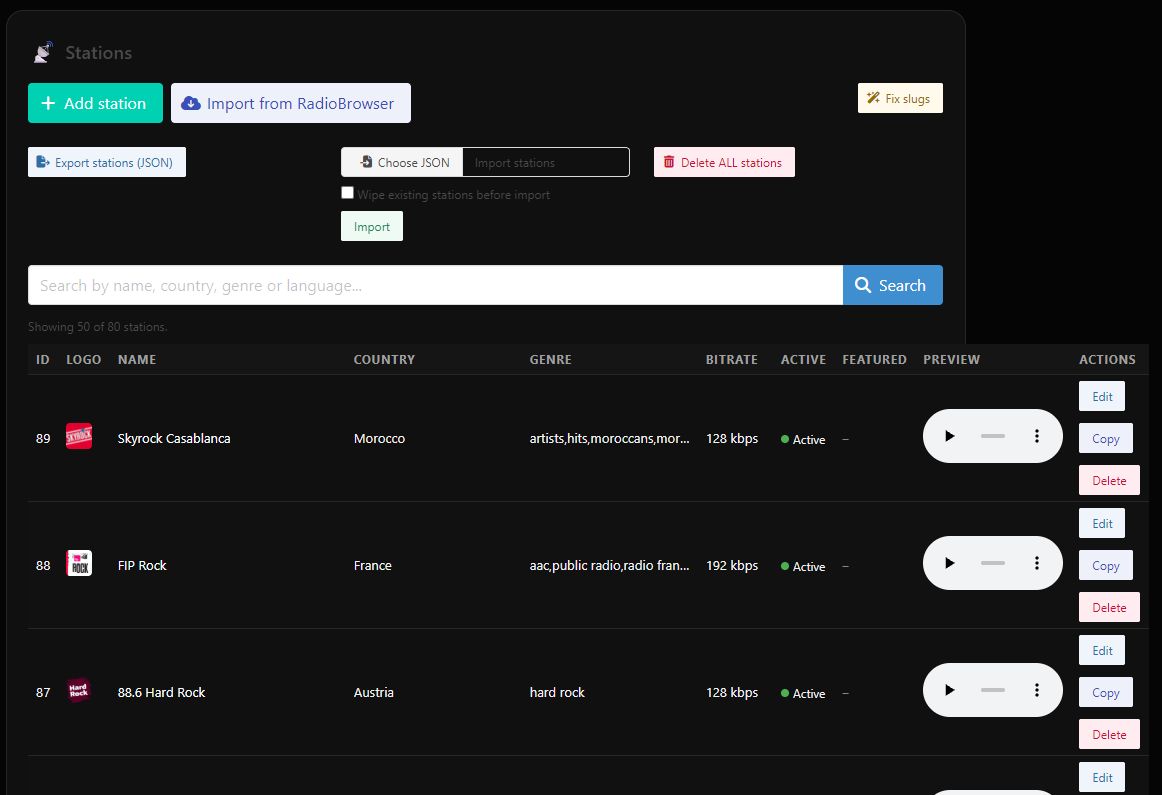Click the Stations satellite dish icon

(x=44, y=53)
